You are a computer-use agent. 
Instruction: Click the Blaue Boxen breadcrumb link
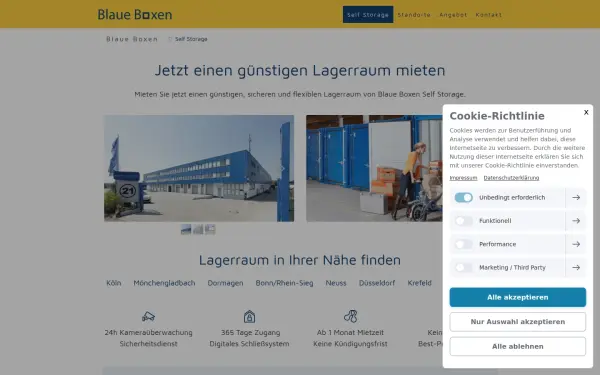(x=132, y=39)
